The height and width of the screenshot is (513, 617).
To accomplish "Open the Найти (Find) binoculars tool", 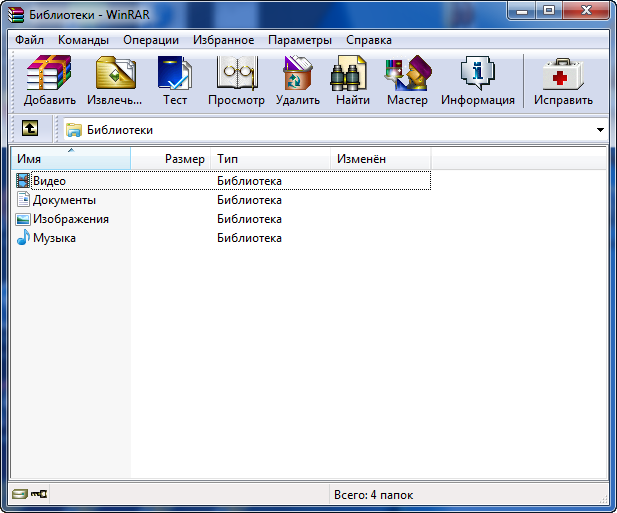I will point(352,80).
